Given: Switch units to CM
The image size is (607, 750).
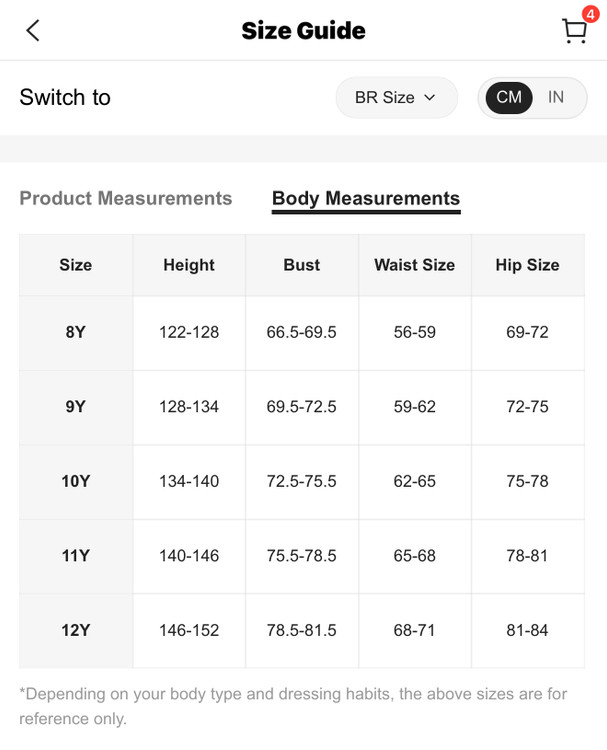Looking at the screenshot, I should (509, 97).
